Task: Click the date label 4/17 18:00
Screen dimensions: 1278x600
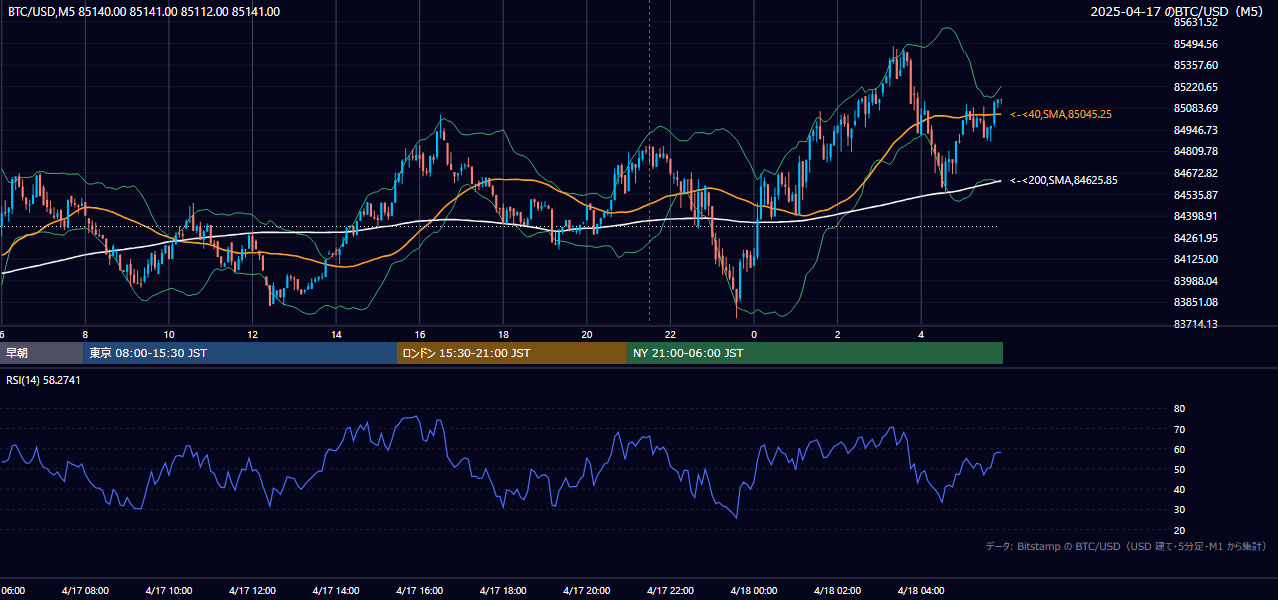Action: click(x=503, y=591)
